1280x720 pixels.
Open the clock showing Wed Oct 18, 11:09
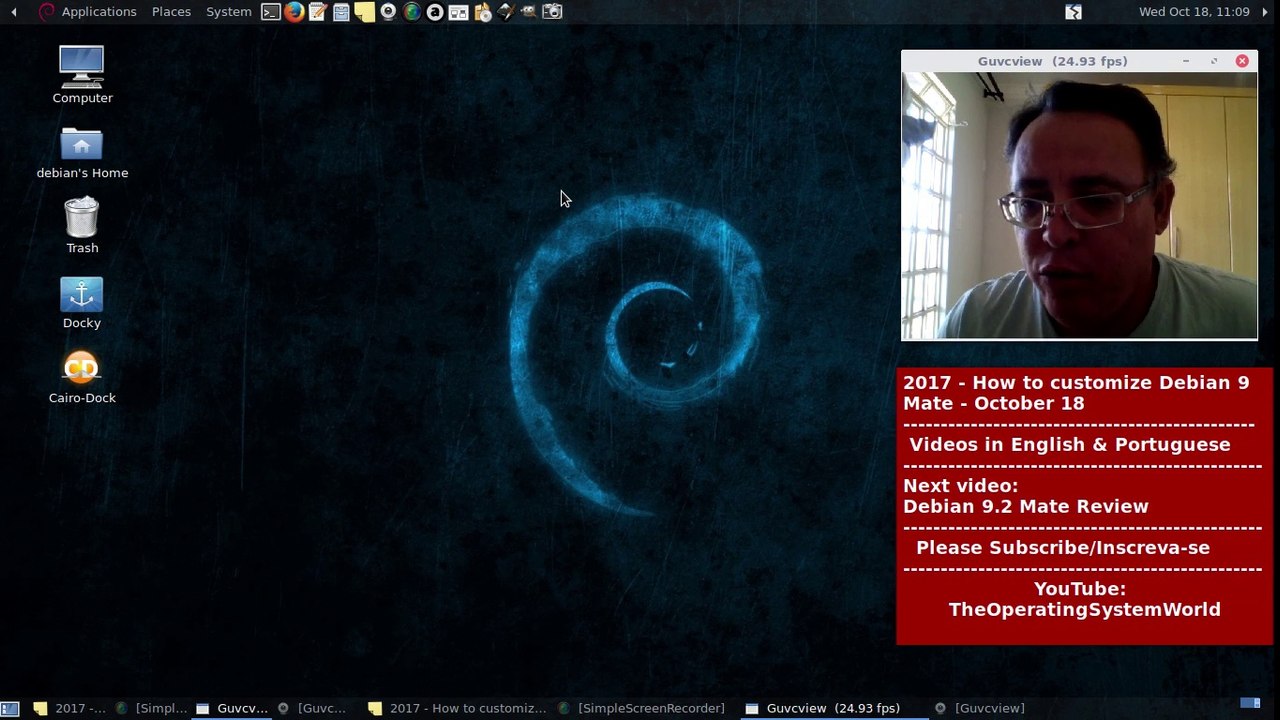(1194, 12)
